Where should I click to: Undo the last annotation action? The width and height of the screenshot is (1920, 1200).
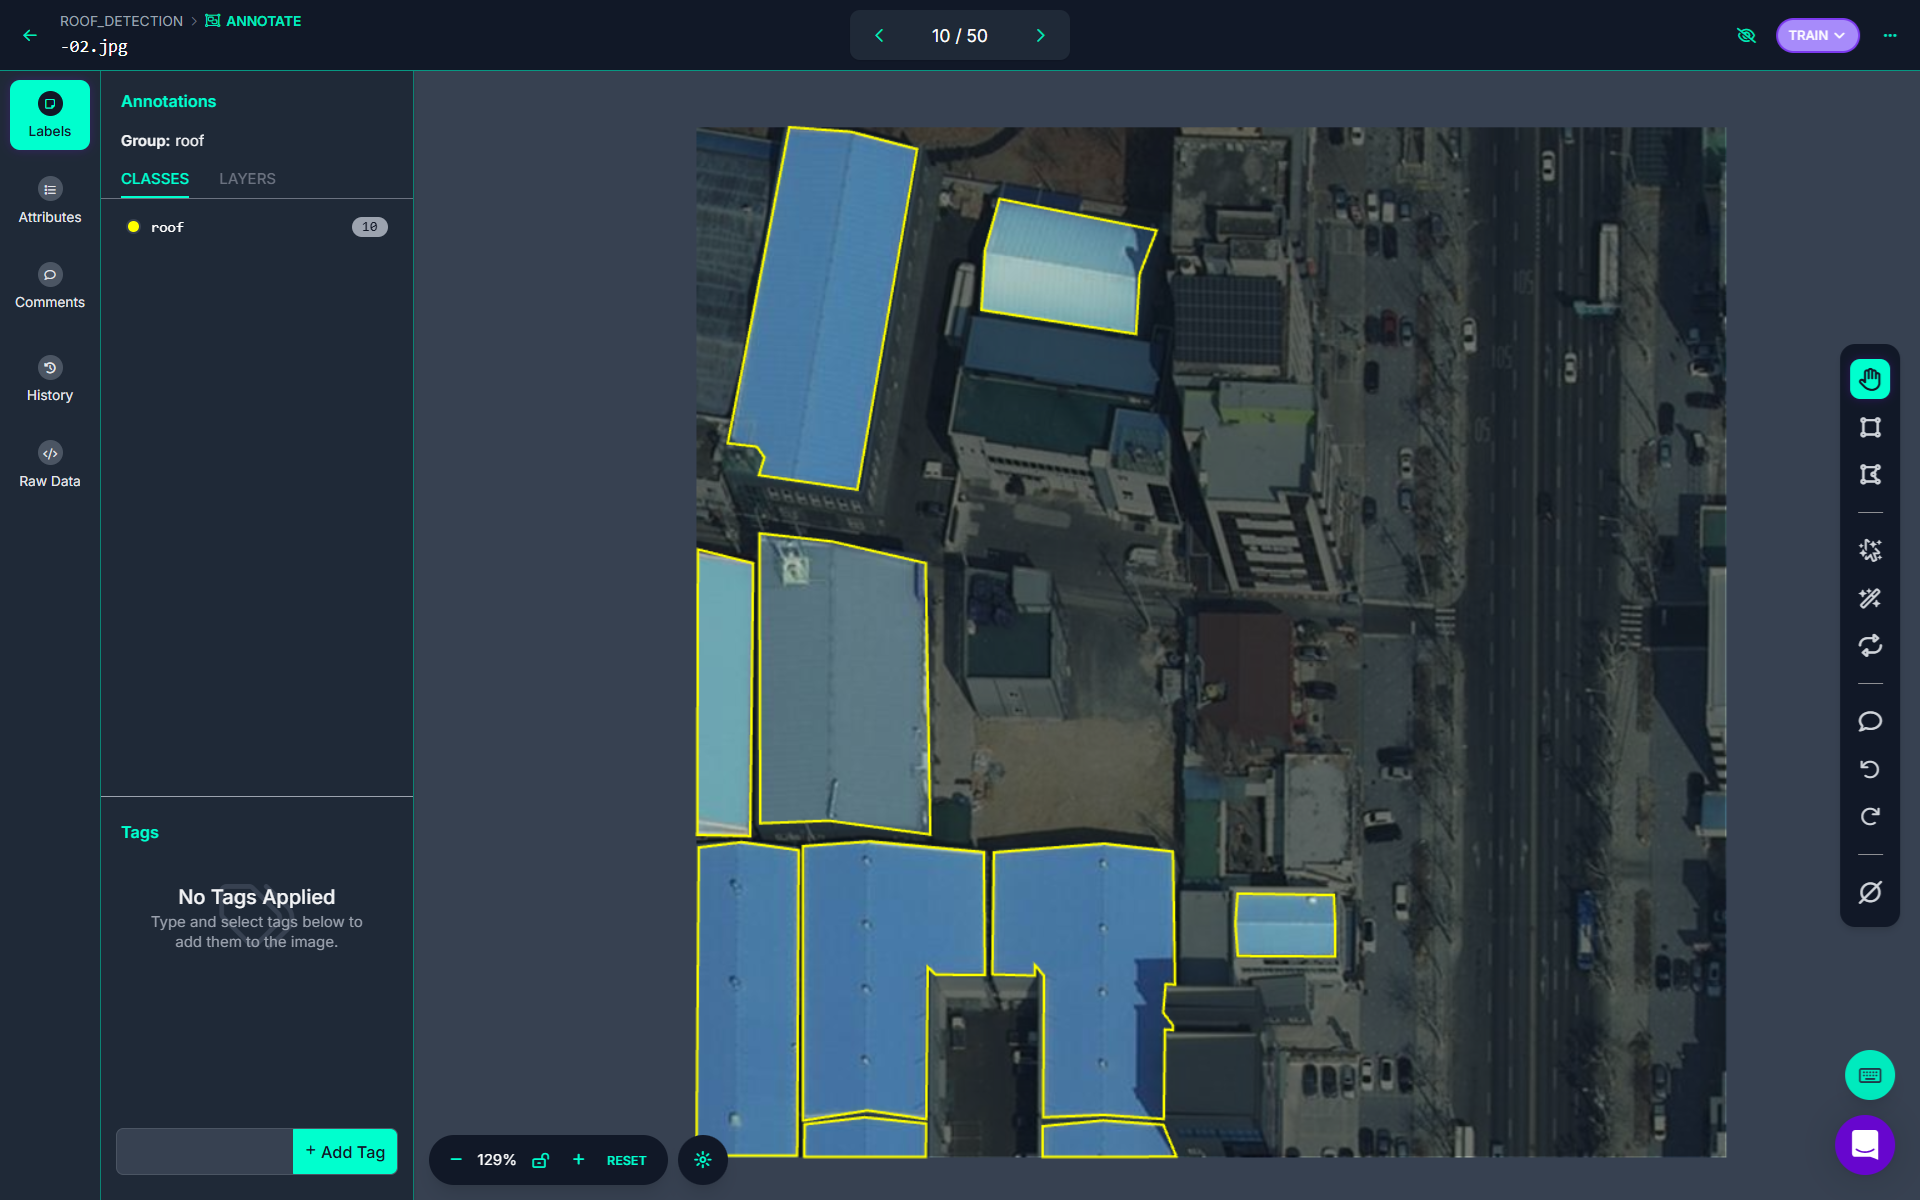tap(1869, 769)
